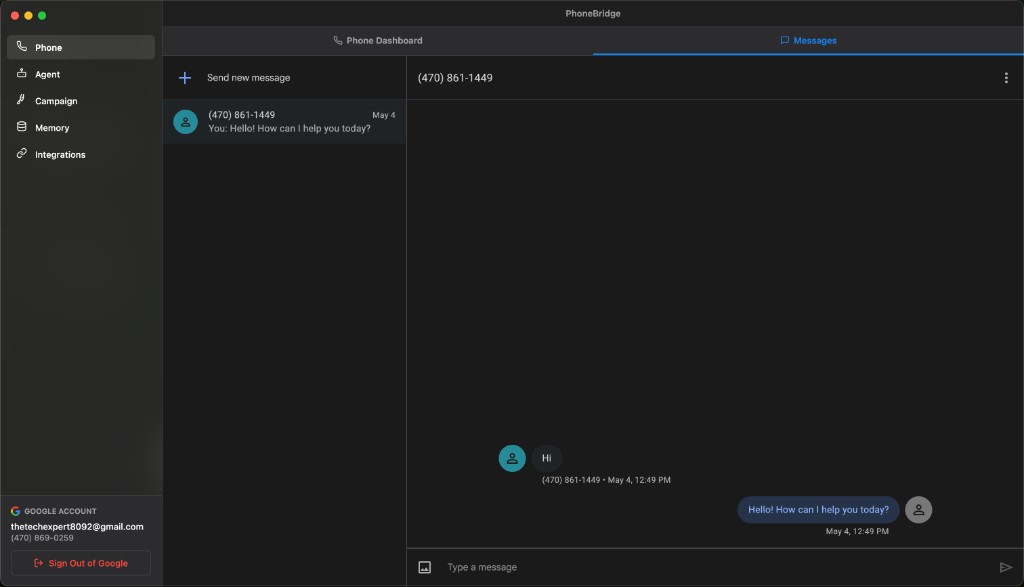Click the phone icon on Phone Dashboard tab
This screenshot has height=587, width=1024.
[338, 40]
